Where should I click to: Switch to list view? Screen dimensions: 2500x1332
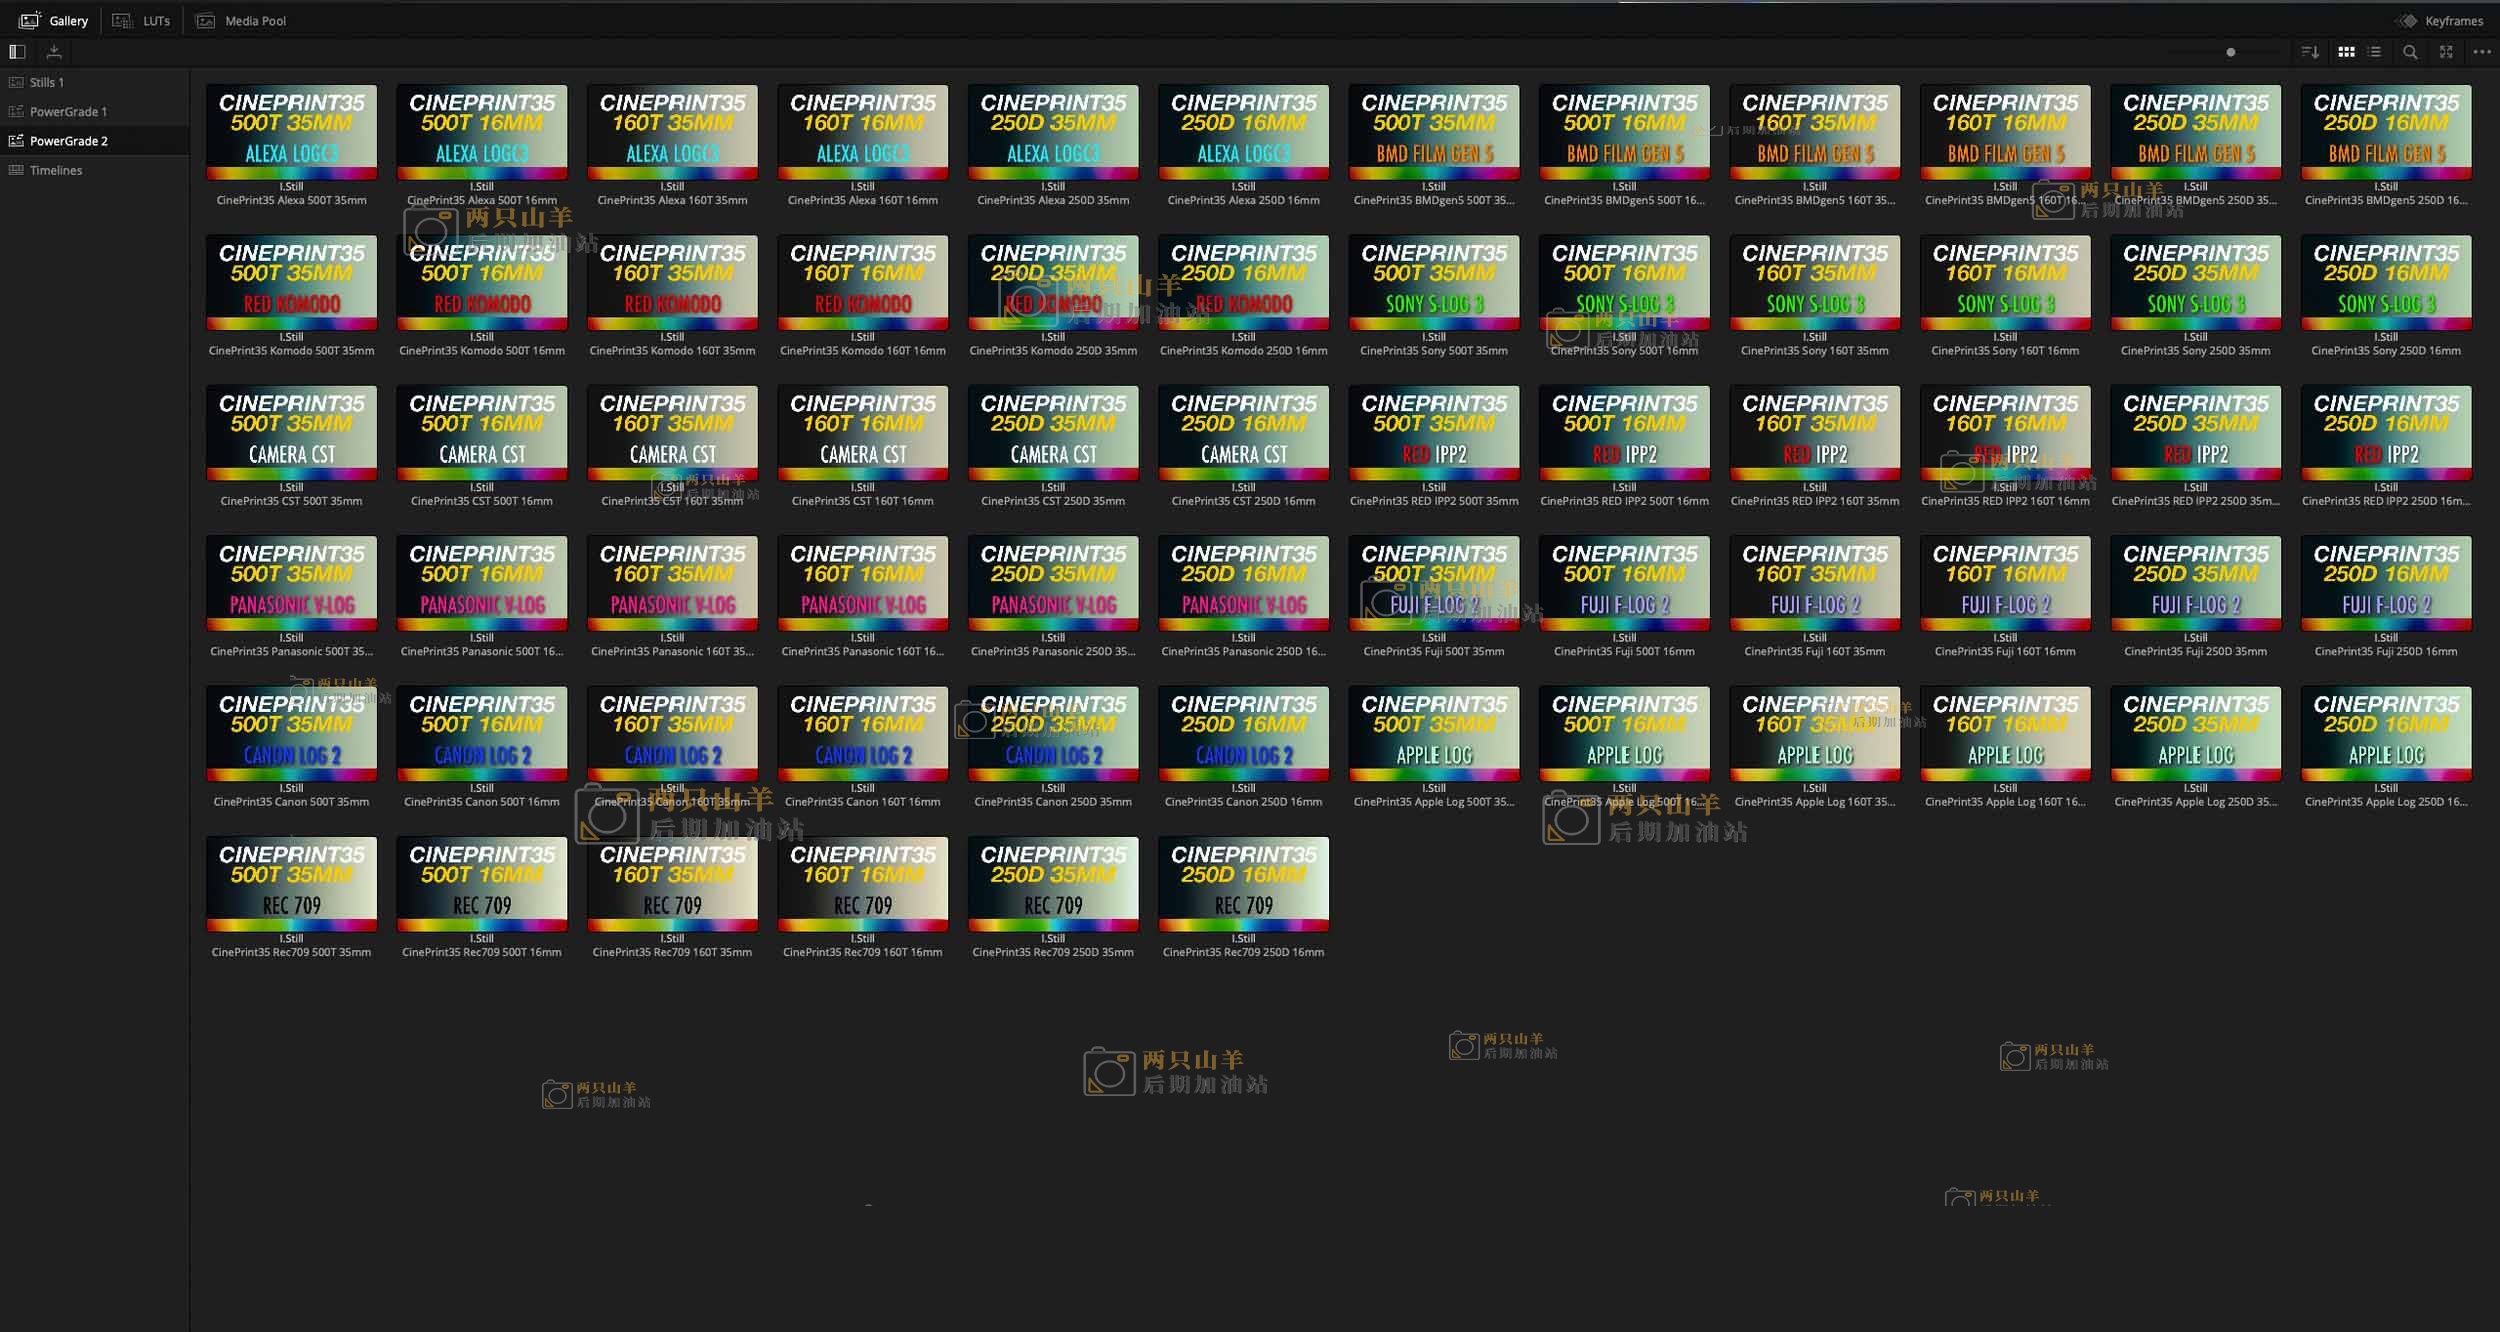(2375, 52)
